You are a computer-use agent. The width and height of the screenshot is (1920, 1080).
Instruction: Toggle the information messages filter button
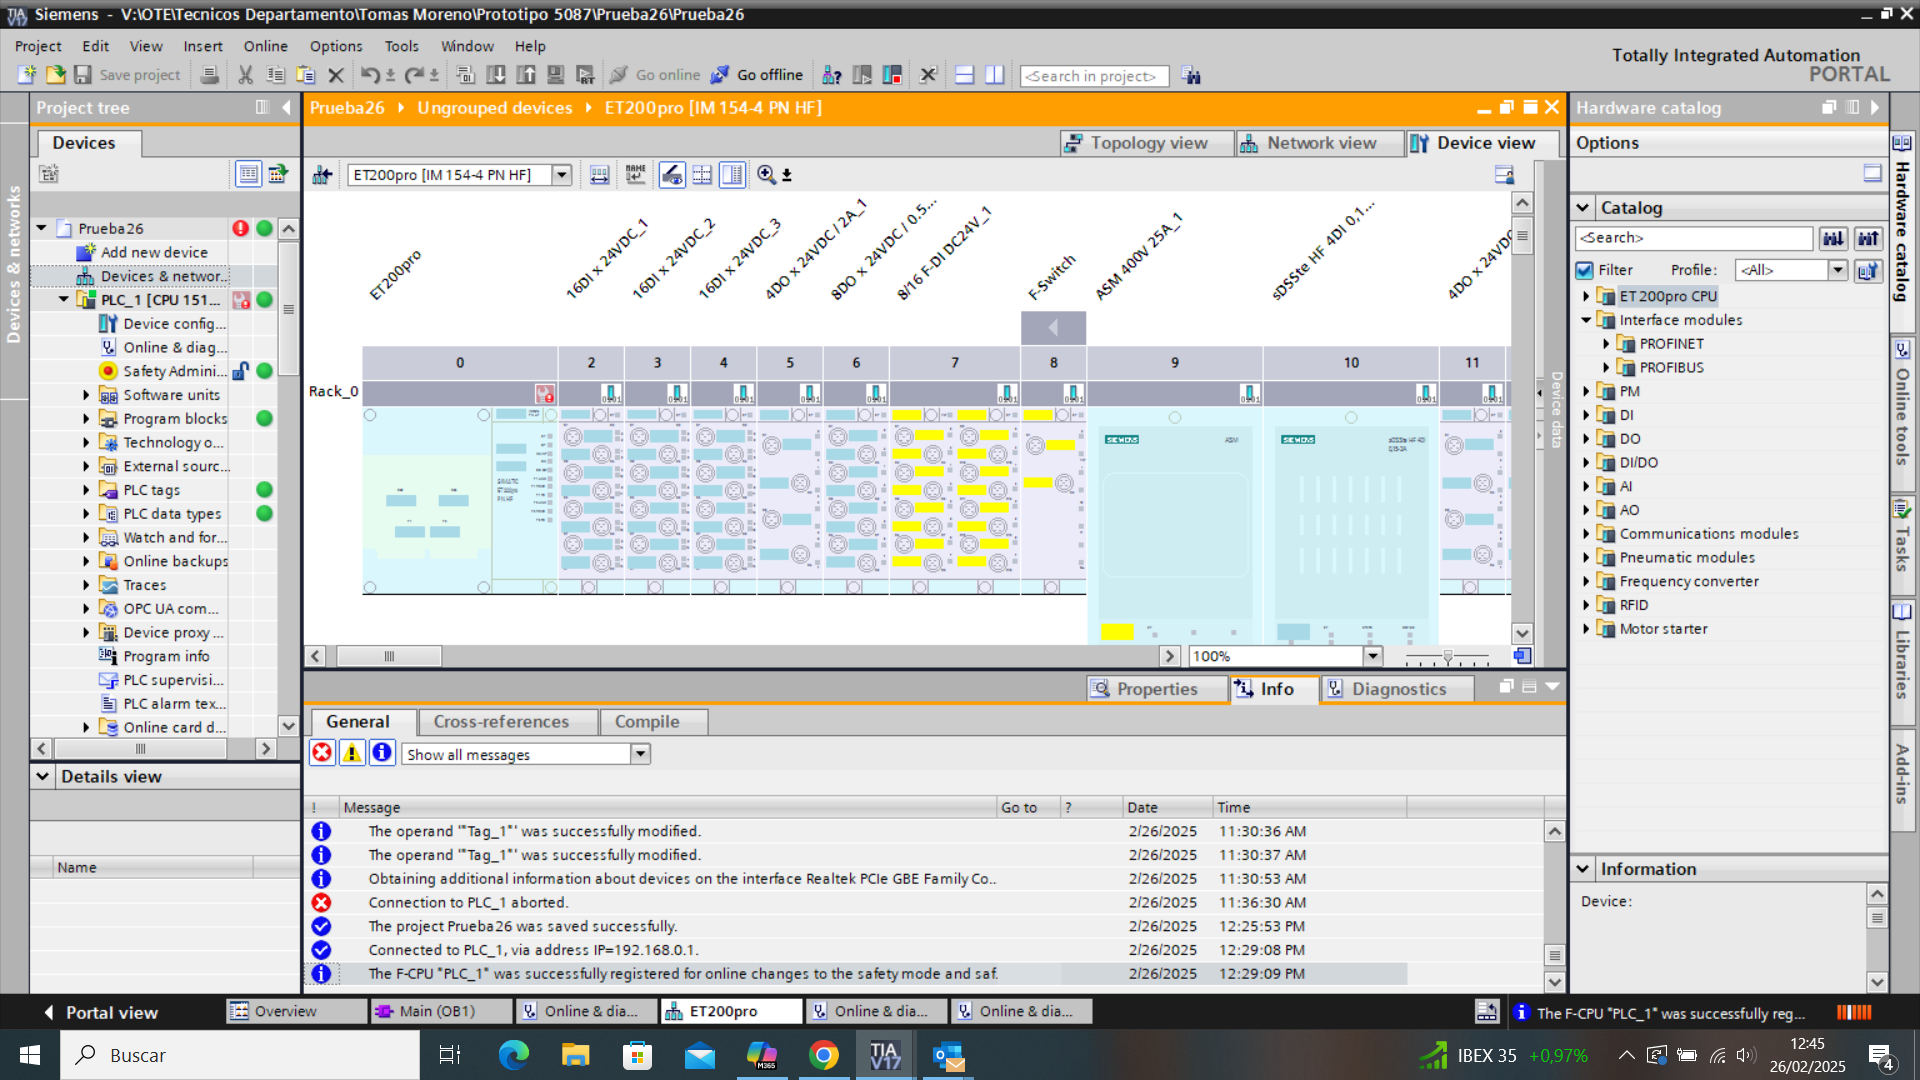click(382, 753)
